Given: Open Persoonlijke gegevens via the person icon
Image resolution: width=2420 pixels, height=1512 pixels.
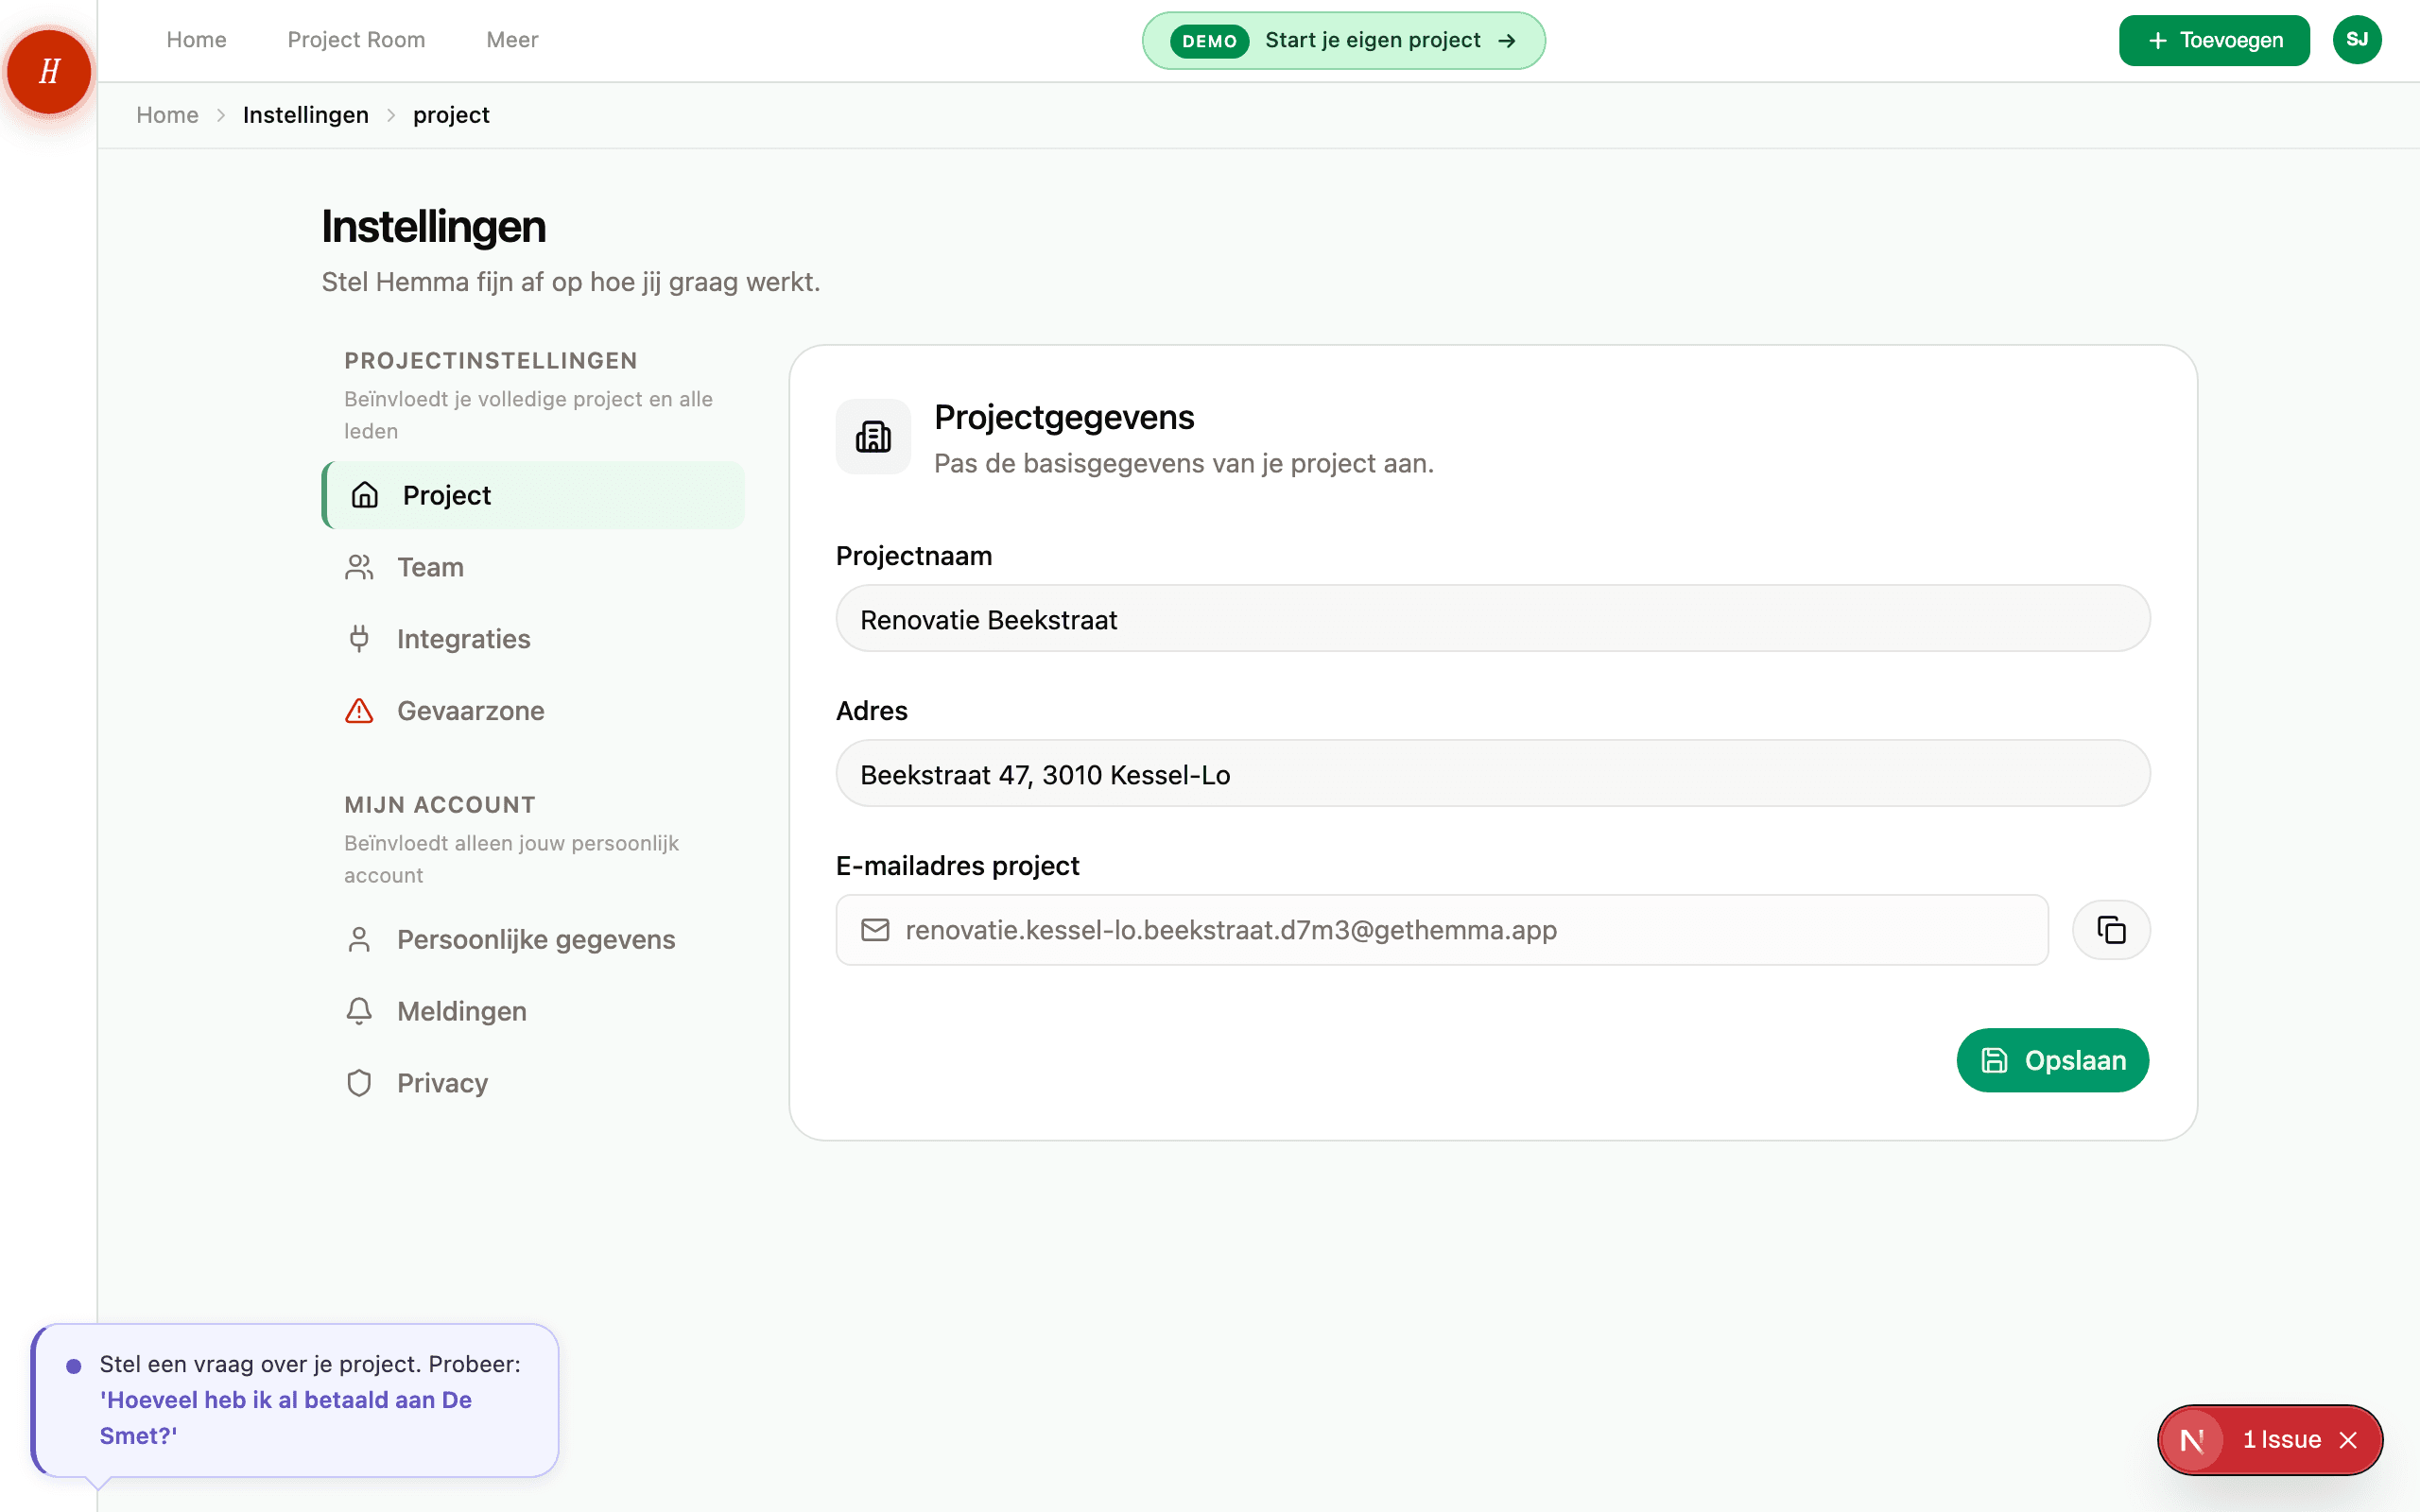Looking at the screenshot, I should tap(359, 939).
